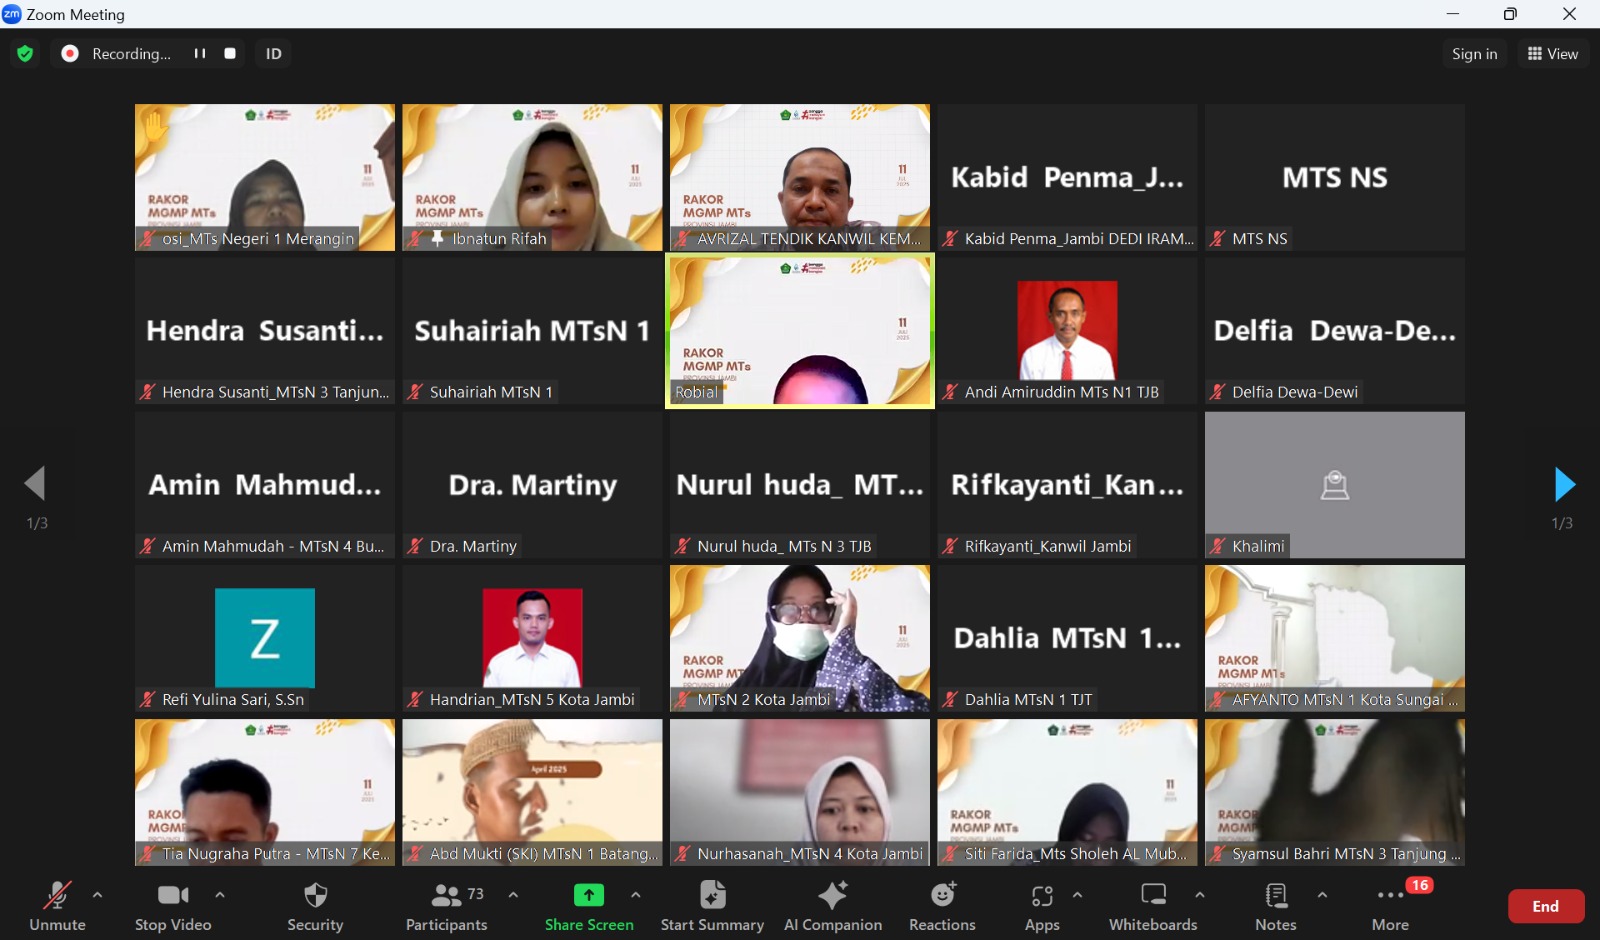
Task: Open the Security shield options
Action: coord(315,906)
